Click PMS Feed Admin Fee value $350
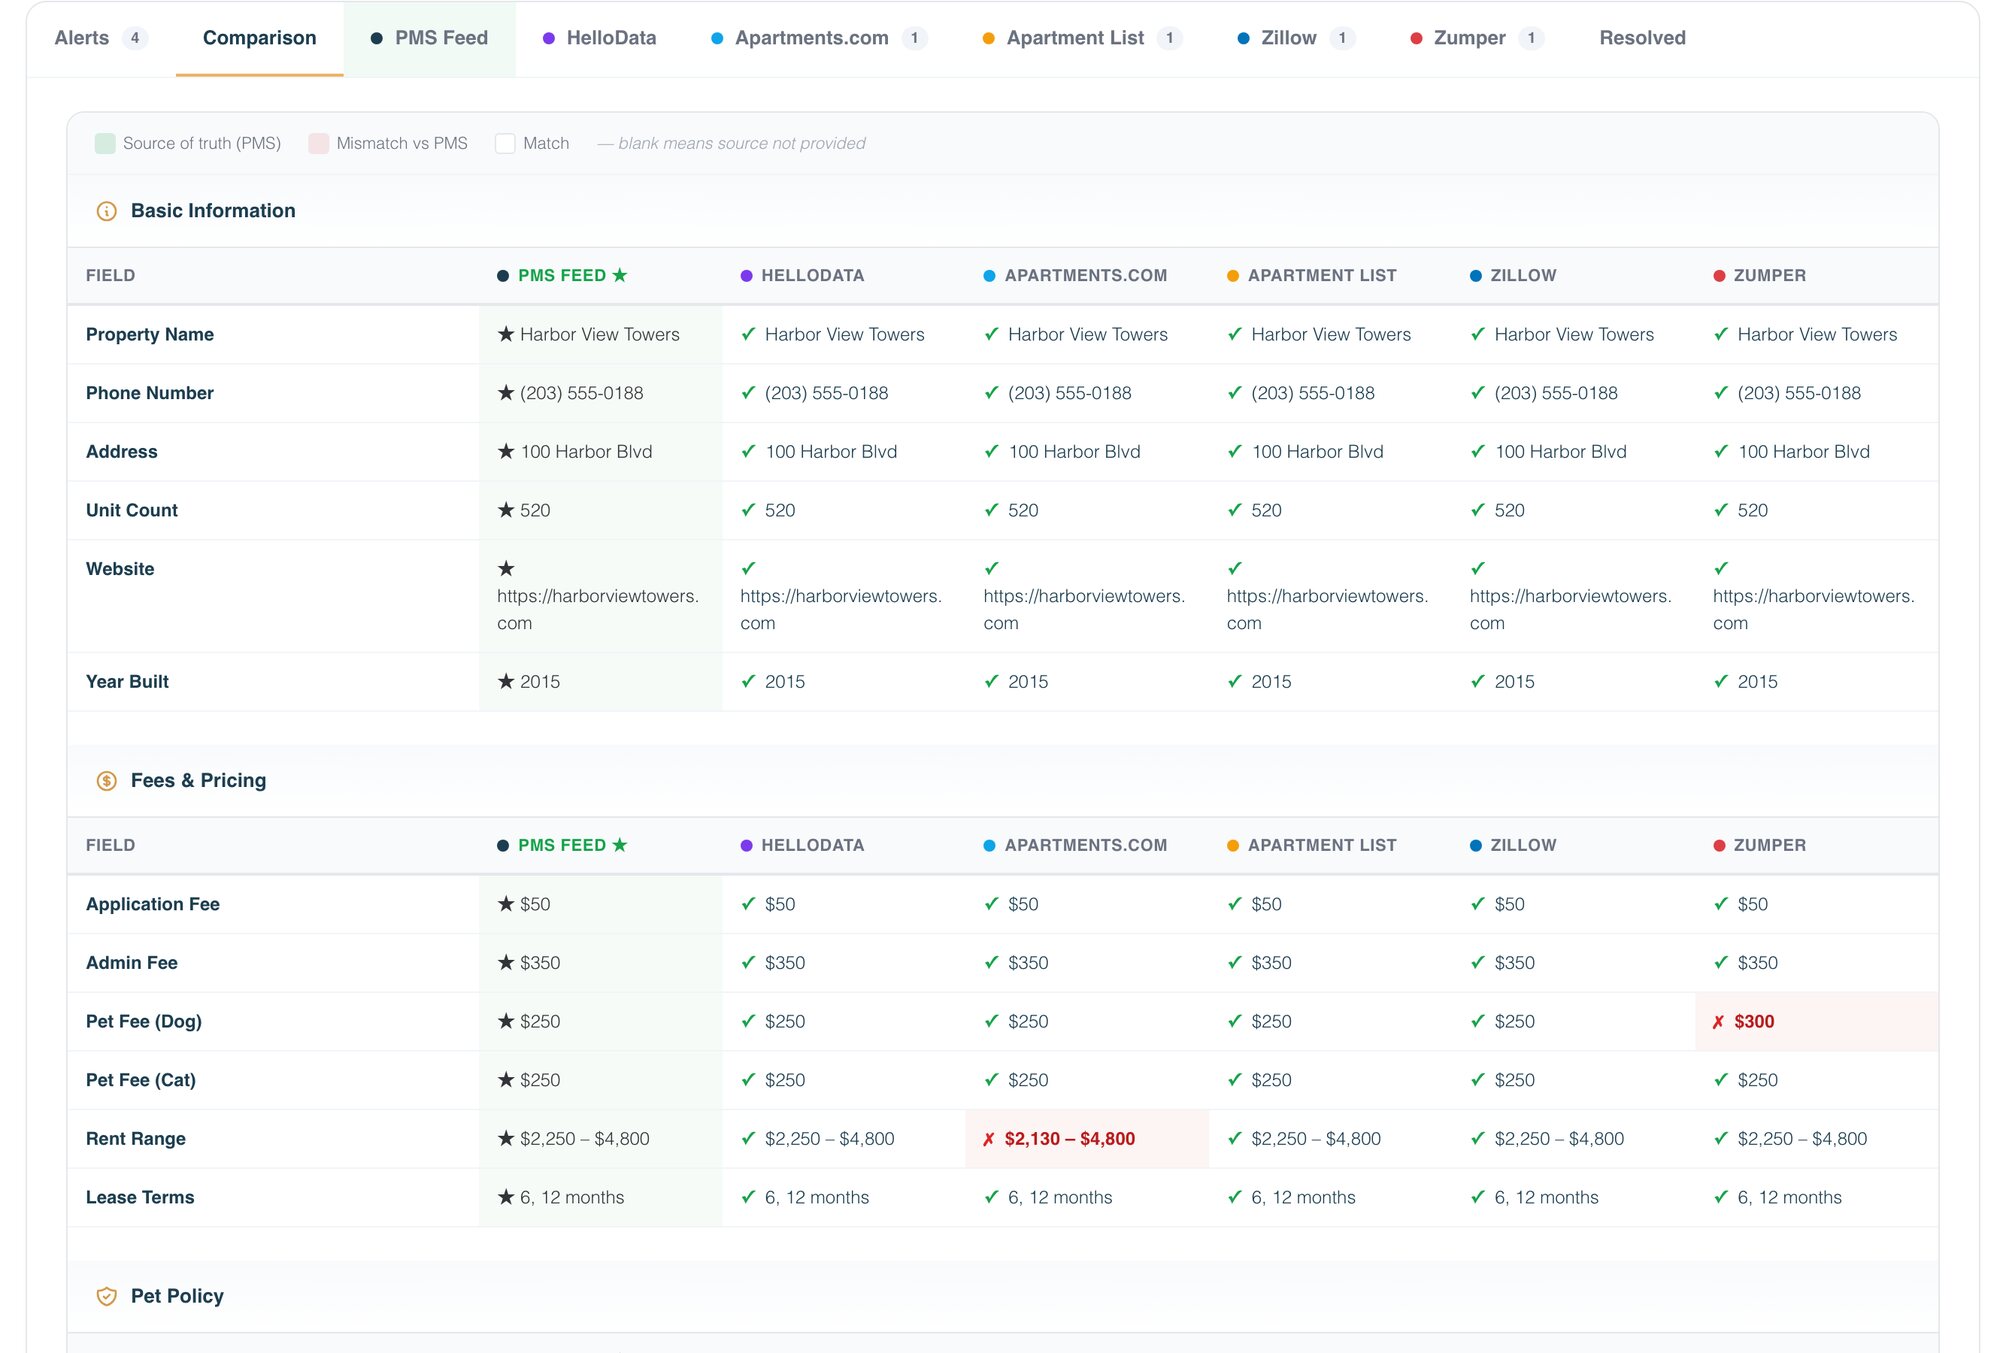 (x=540, y=963)
